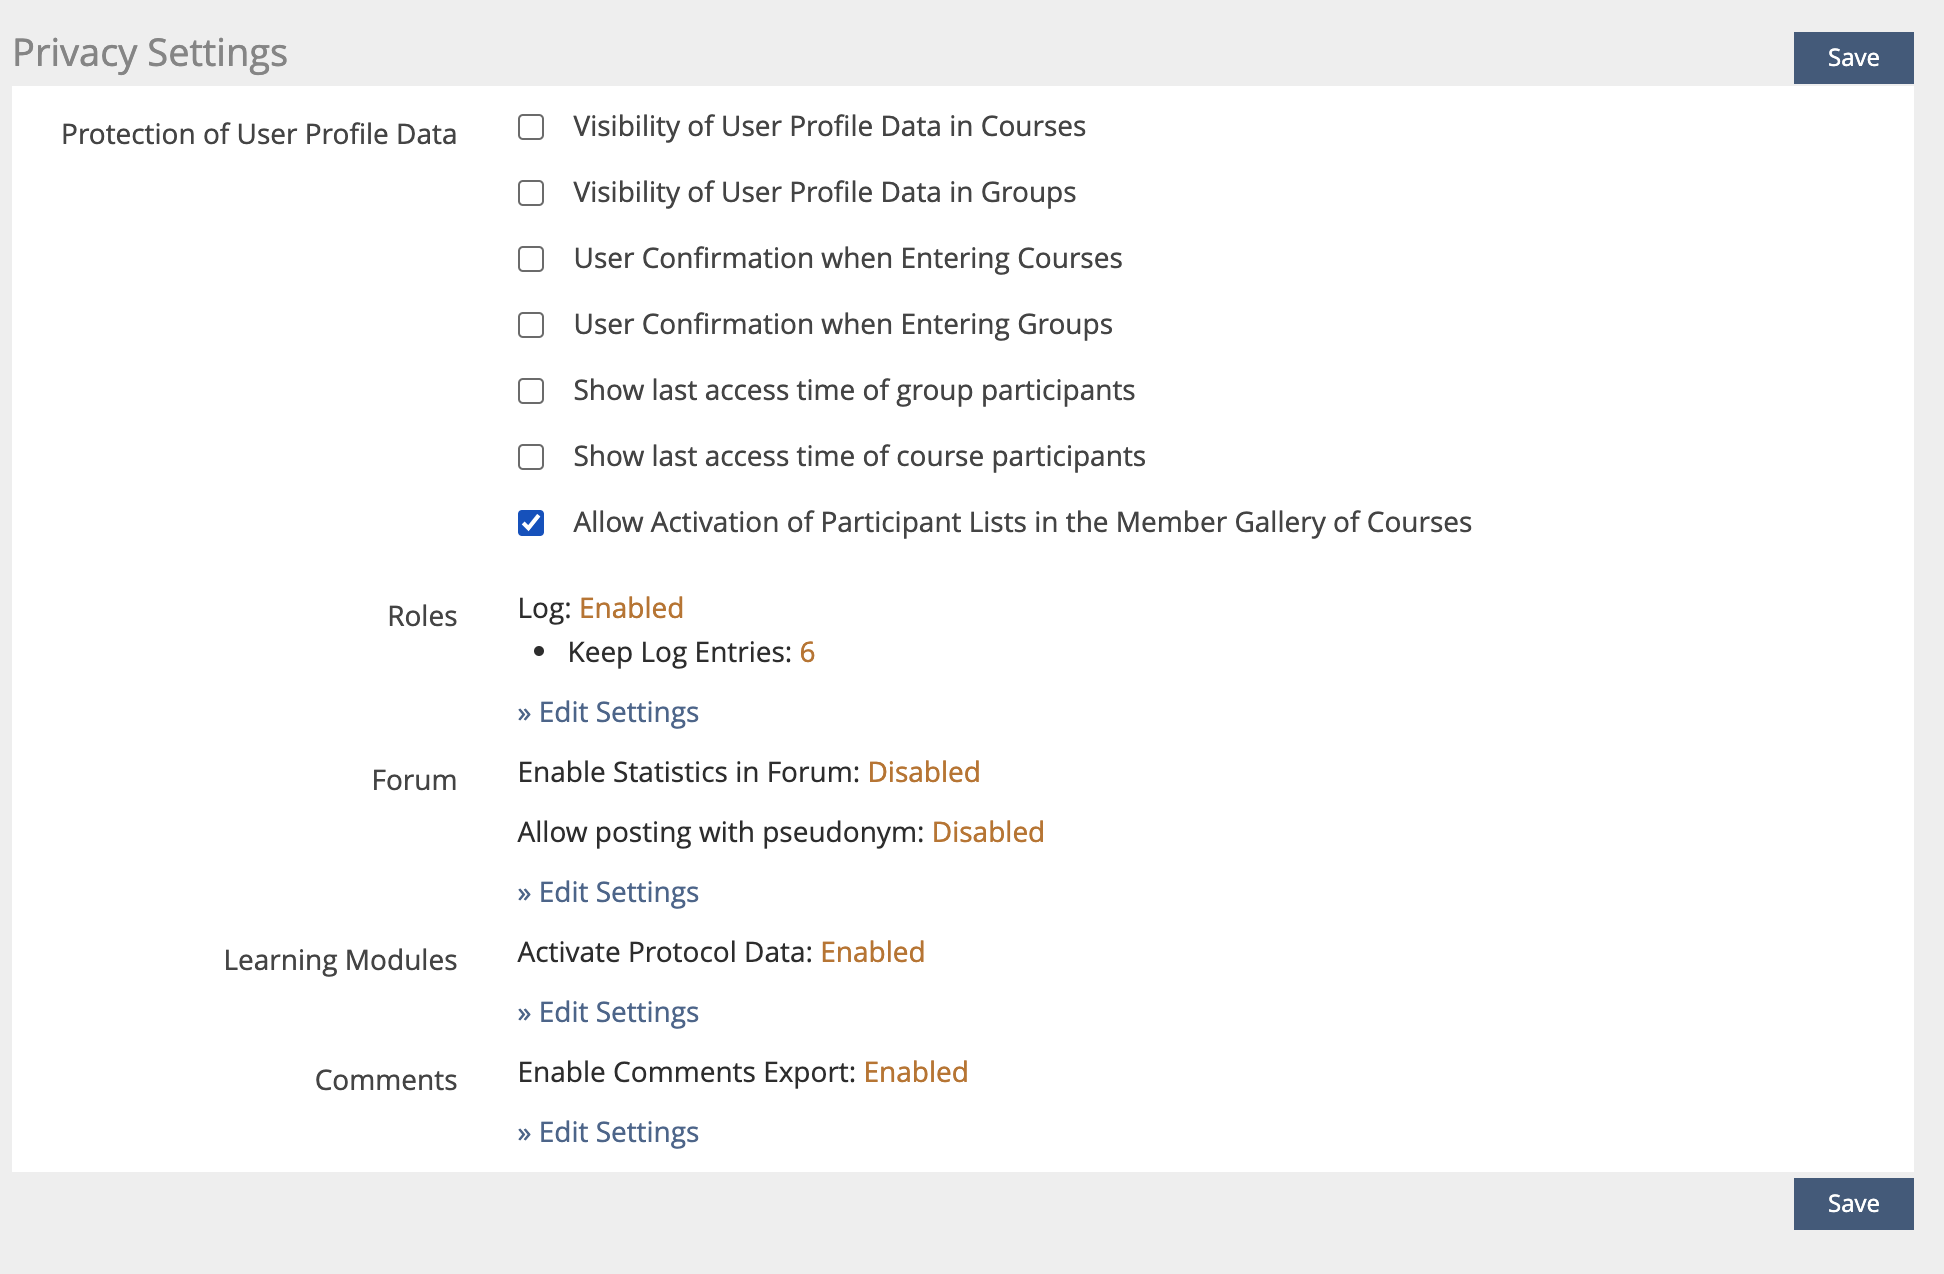Viewport: 1944px width, 1274px height.
Task: Open Edit Settings link under Comments
Action: tap(608, 1132)
